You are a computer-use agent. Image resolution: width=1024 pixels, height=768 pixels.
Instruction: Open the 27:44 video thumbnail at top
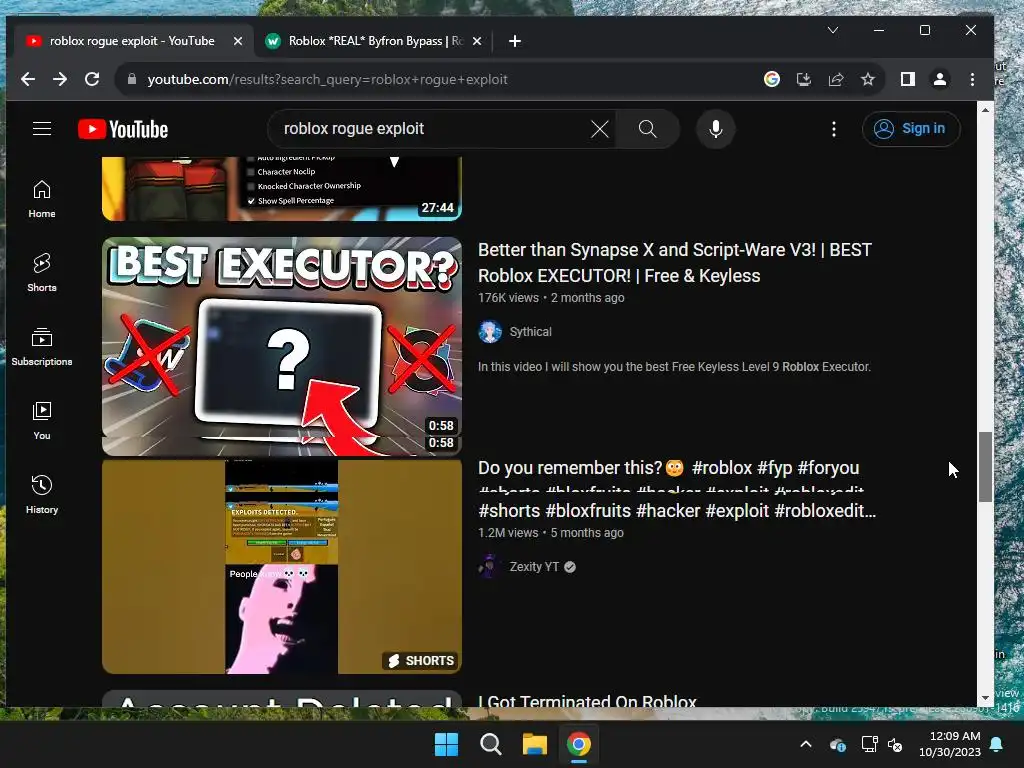(281, 188)
